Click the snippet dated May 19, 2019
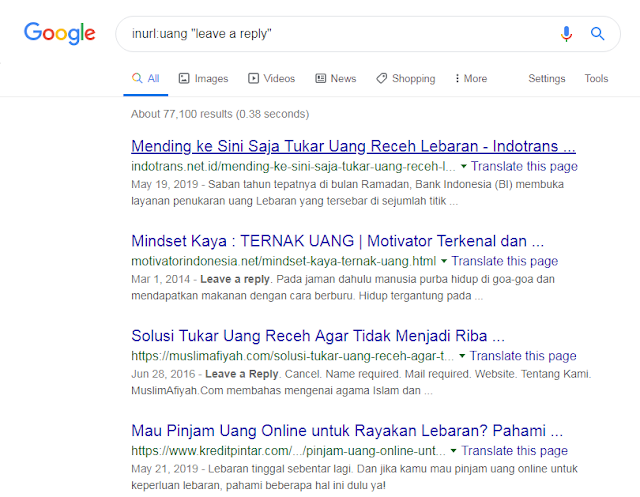This screenshot has width=640, height=497. (347, 193)
